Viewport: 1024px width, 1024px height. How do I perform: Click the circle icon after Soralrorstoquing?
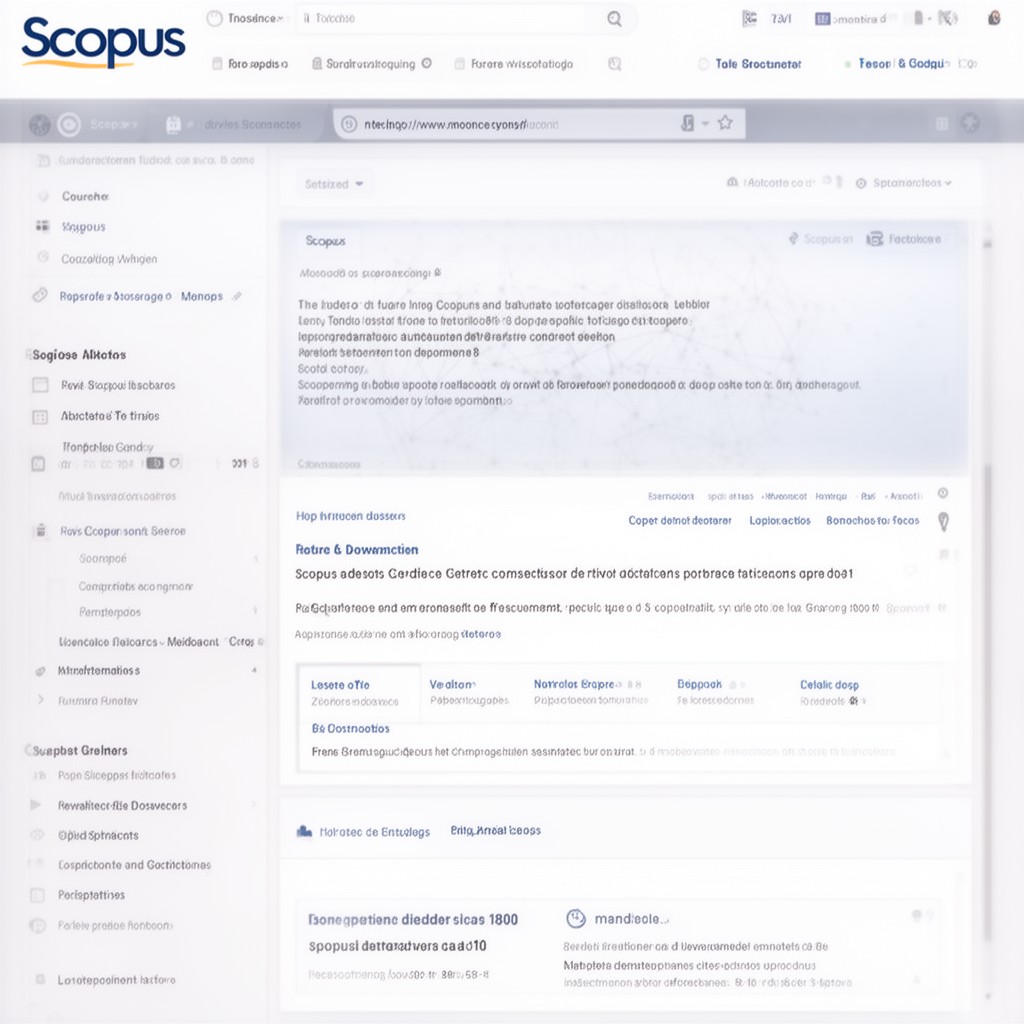tap(426, 63)
